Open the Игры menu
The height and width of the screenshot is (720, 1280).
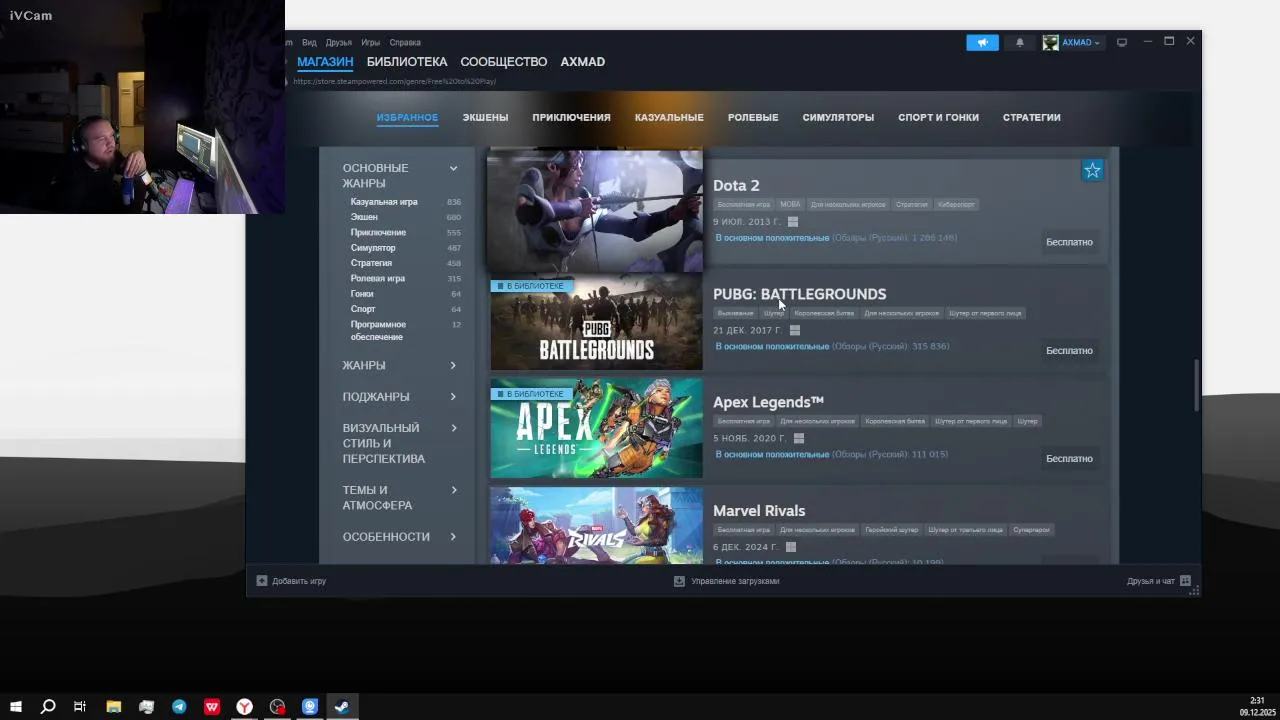(371, 42)
